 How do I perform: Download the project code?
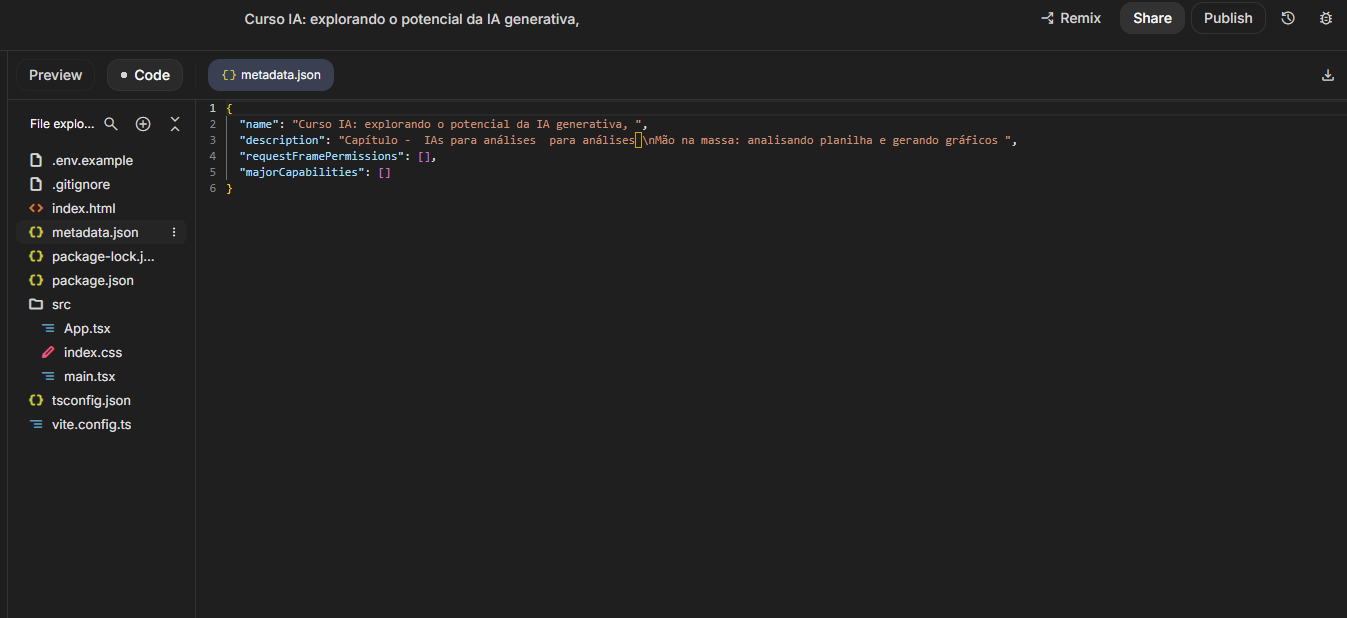point(1328,75)
